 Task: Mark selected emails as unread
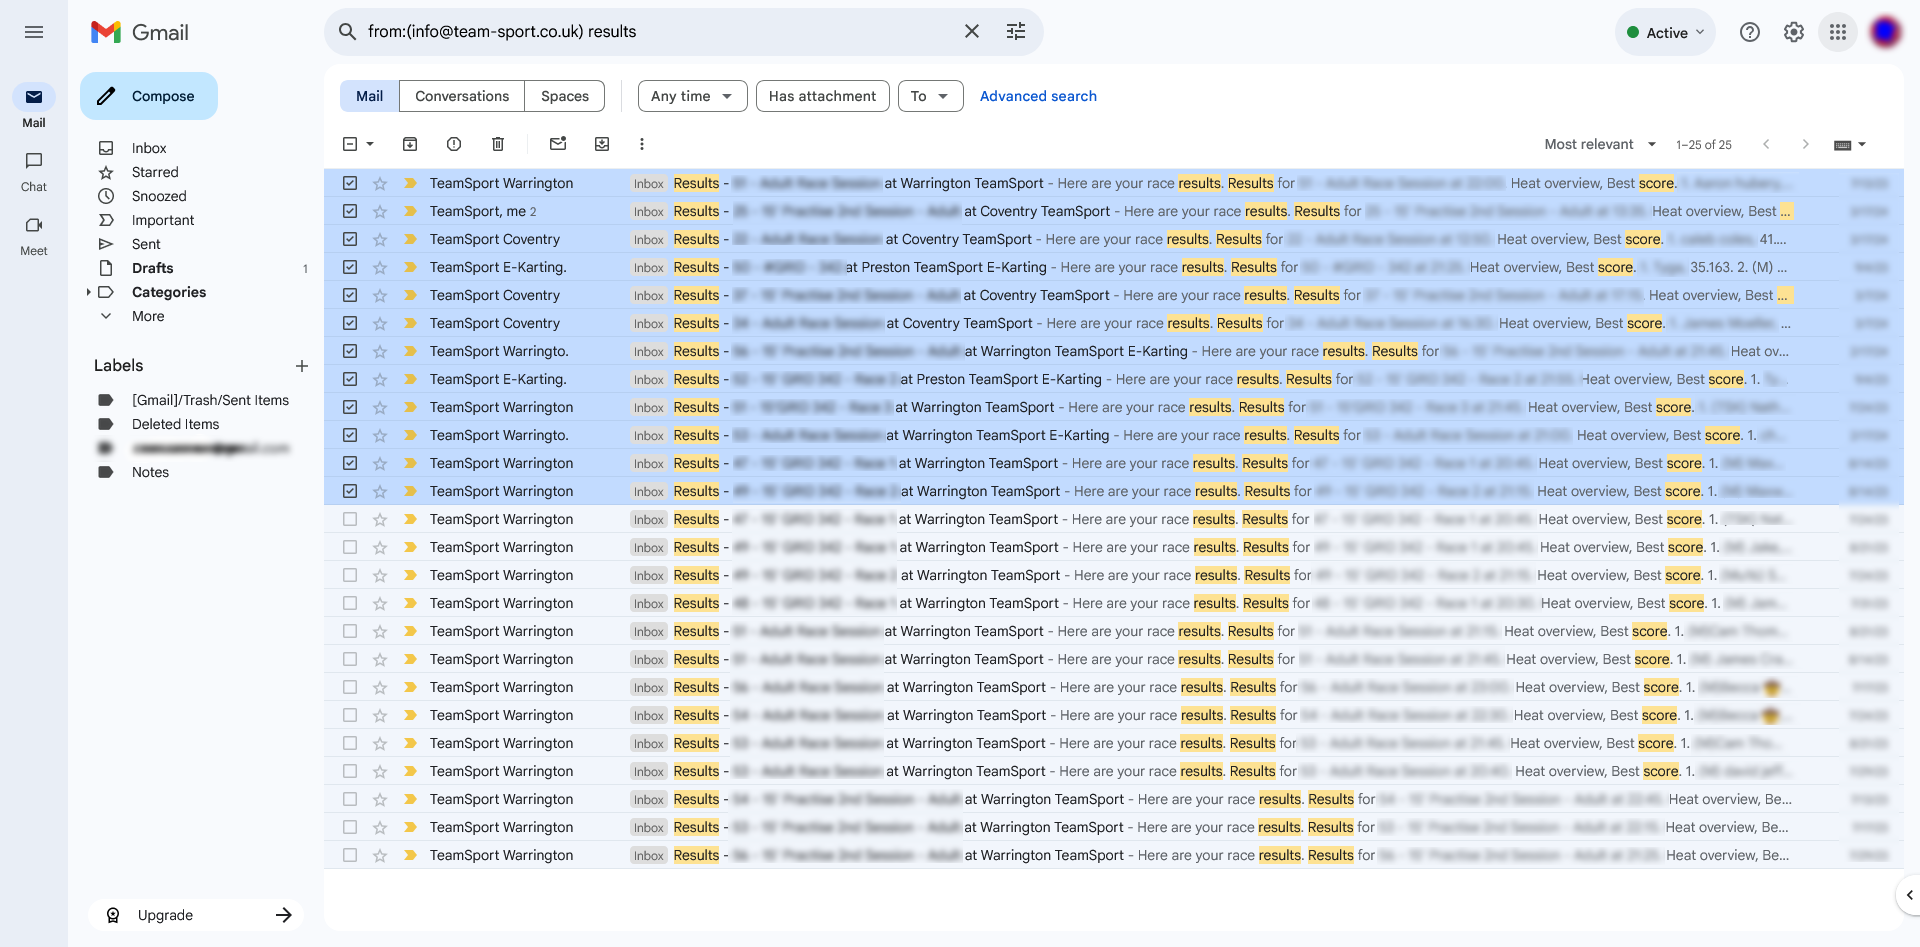(x=558, y=144)
